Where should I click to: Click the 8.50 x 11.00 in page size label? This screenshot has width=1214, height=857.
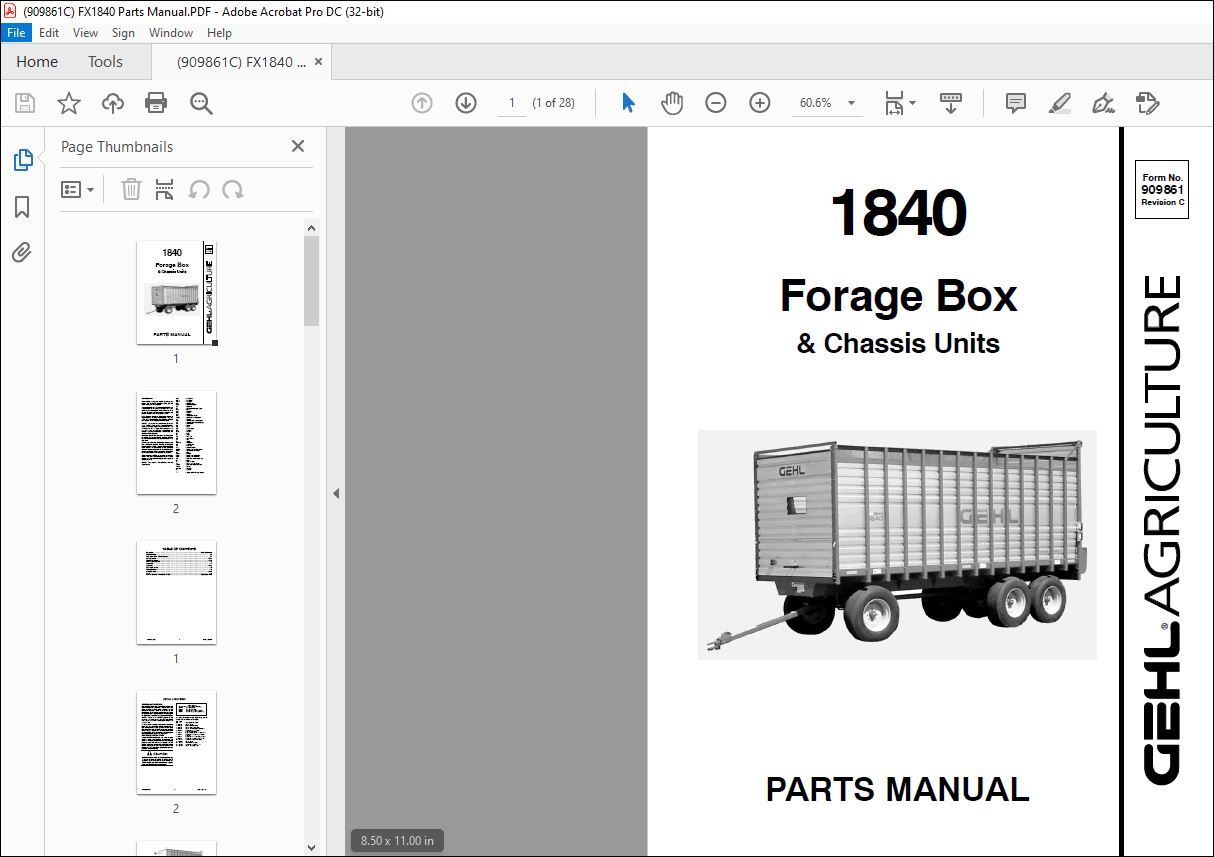pos(398,841)
